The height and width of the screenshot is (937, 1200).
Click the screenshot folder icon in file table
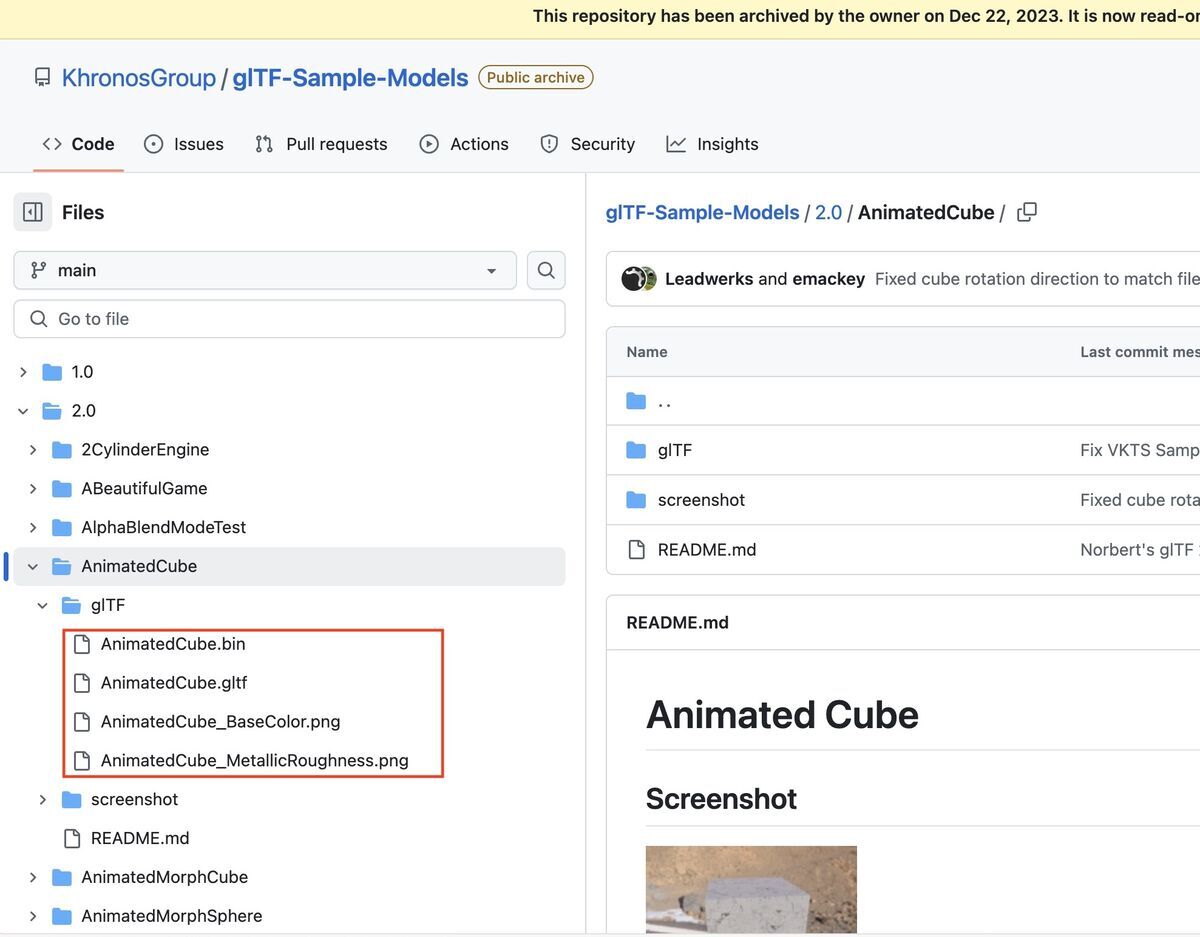tap(636, 500)
